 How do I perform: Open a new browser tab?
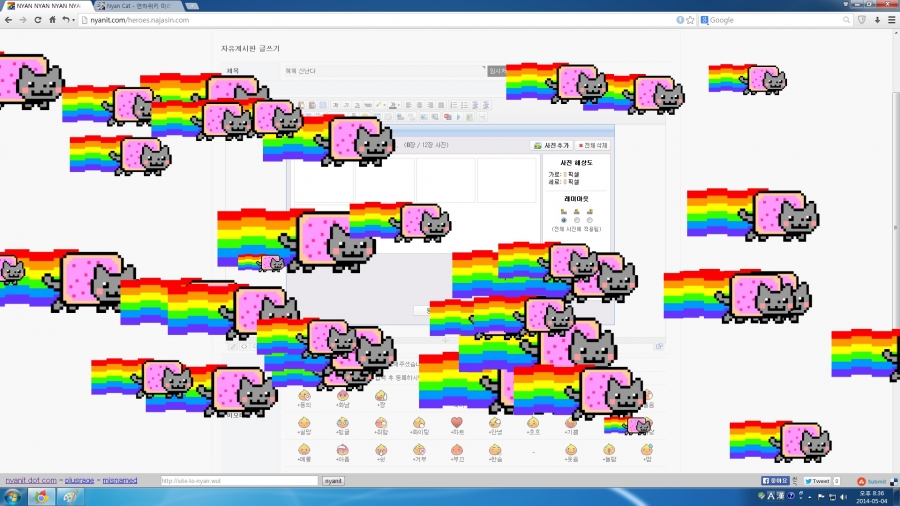(x=192, y=6)
